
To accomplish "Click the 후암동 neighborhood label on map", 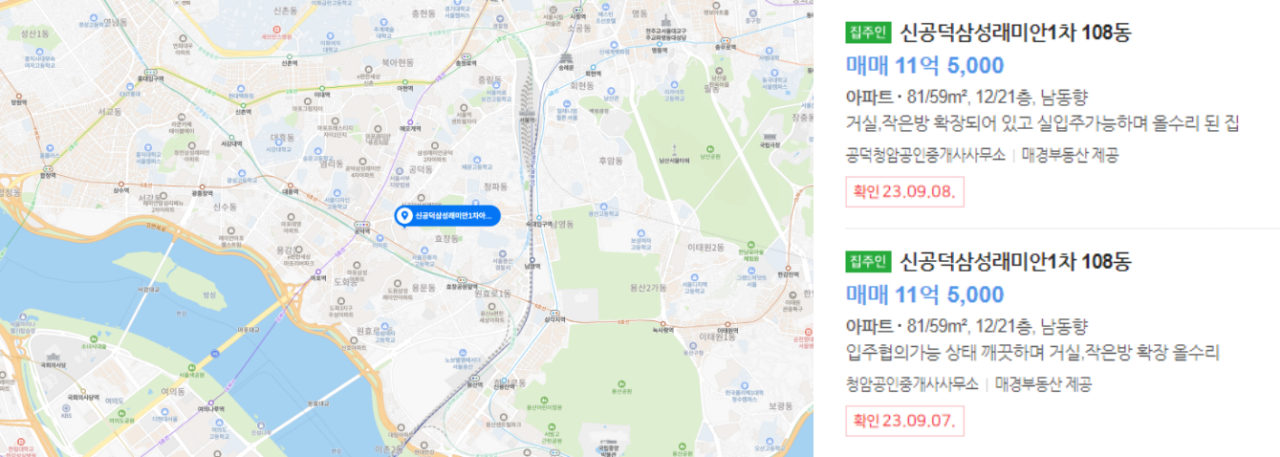I will click(x=611, y=161).
